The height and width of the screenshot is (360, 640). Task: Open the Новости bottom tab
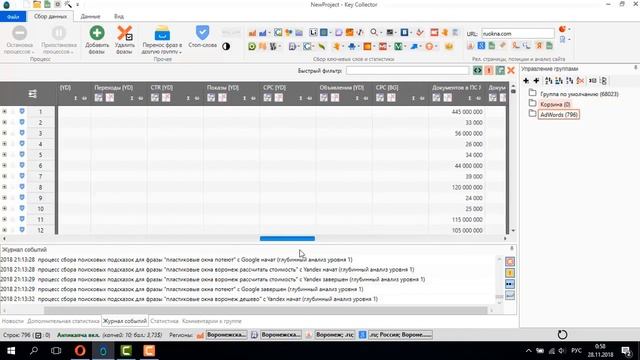tap(13, 321)
